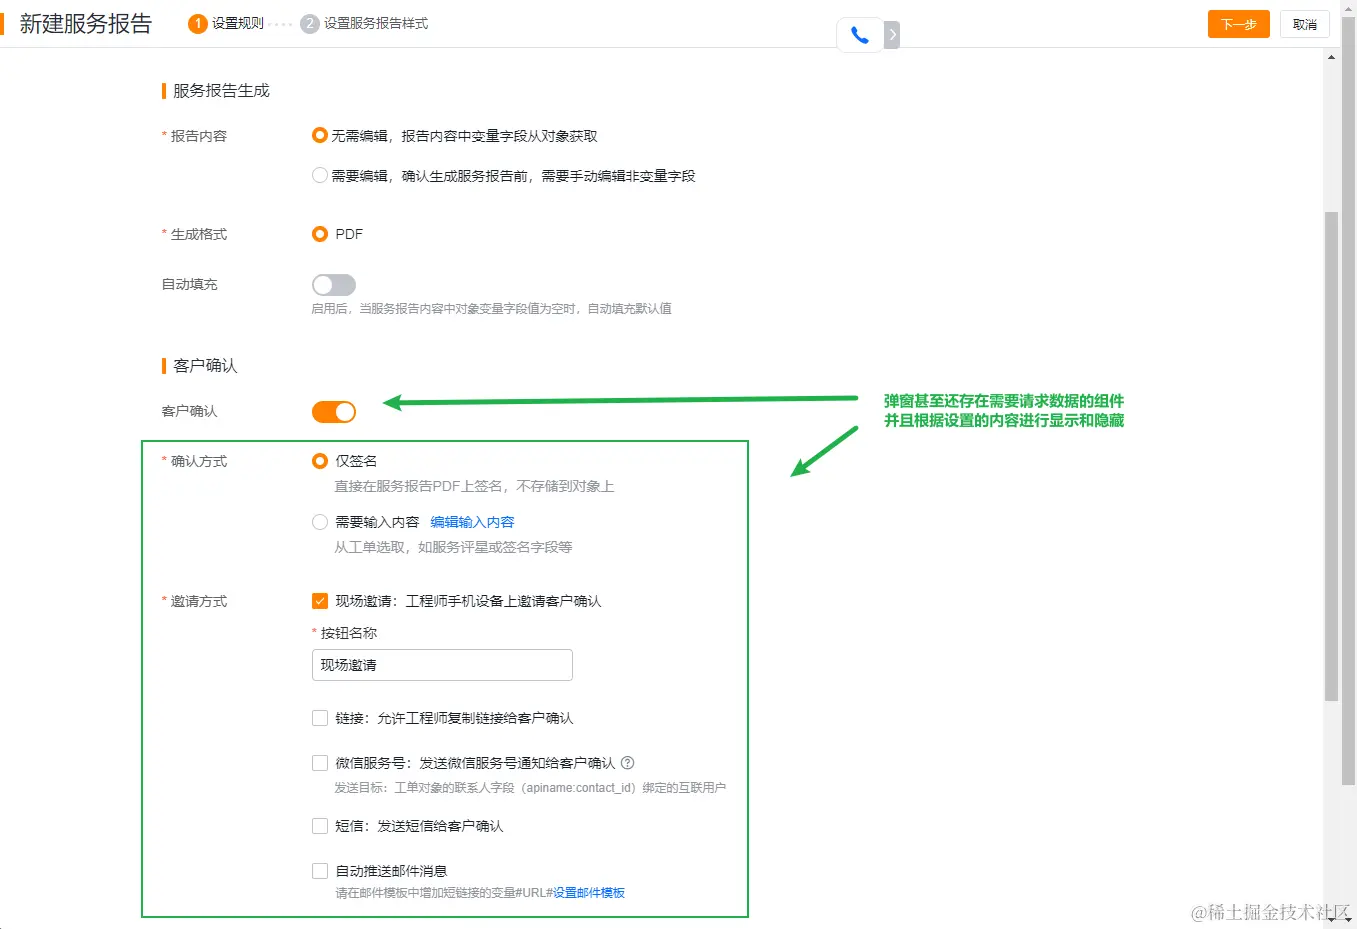Image resolution: width=1357 pixels, height=929 pixels.
Task: Click the 直接在服务报告PDF上签名 hint text
Action: [x=474, y=486]
